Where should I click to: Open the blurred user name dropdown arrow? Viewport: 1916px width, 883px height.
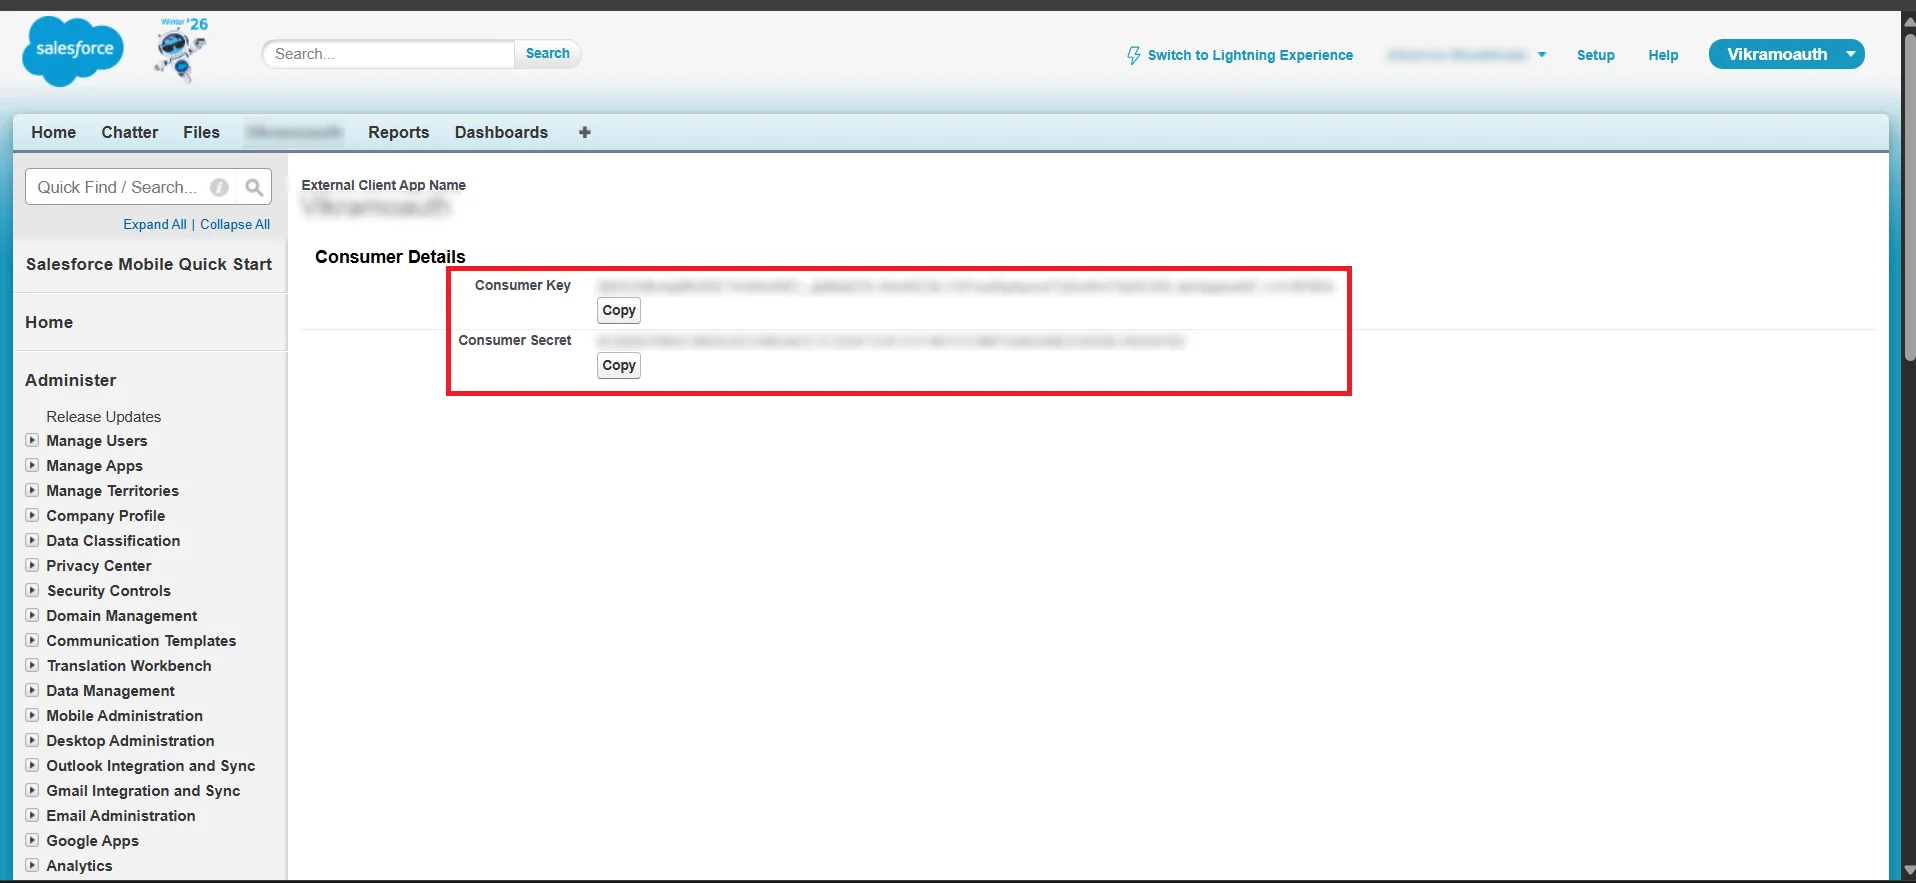click(x=1542, y=55)
